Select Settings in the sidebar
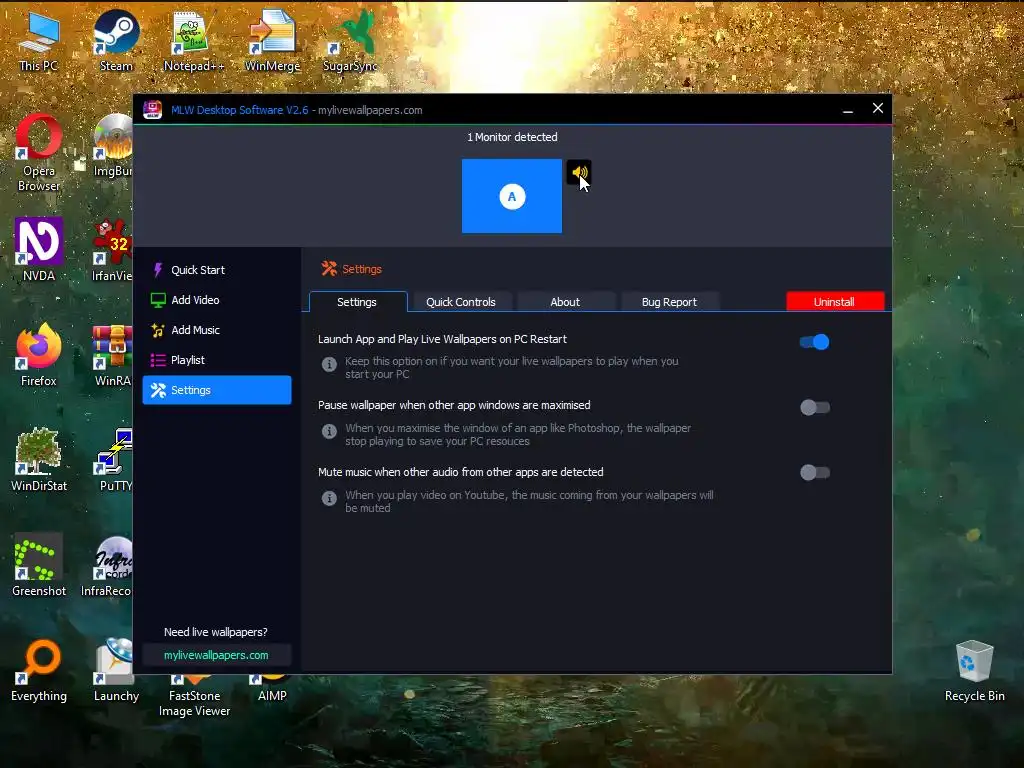This screenshot has height=768, width=1024. 217,390
